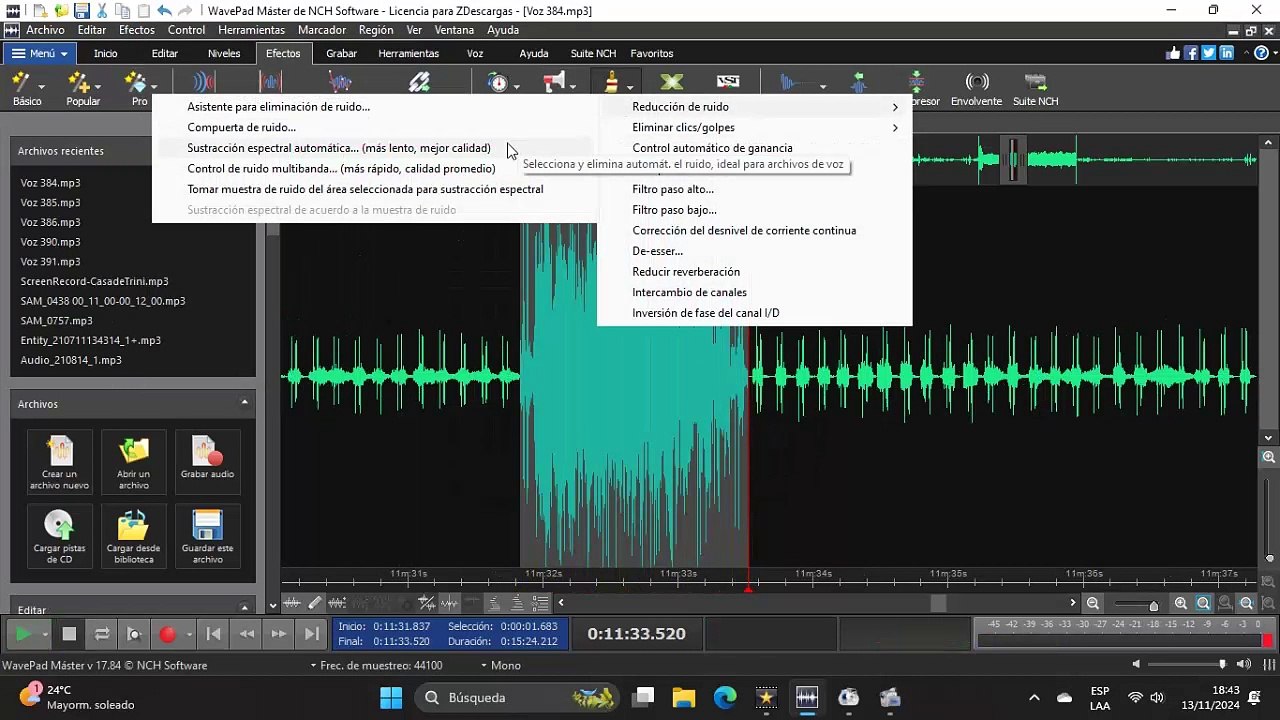Click the zoom in magnifier icon

(1181, 603)
